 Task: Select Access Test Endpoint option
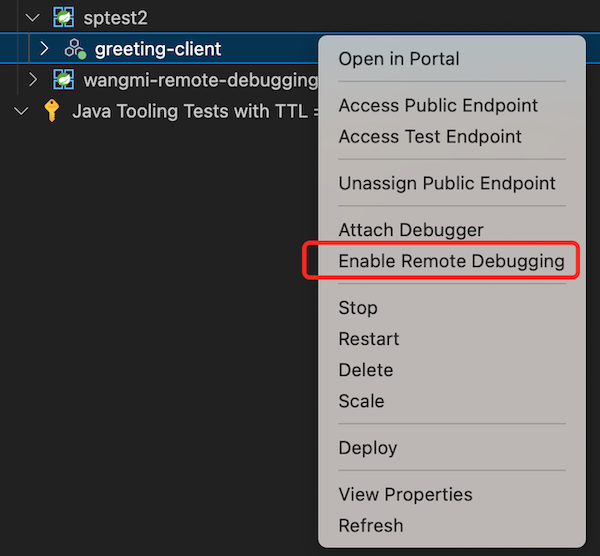[x=430, y=136]
